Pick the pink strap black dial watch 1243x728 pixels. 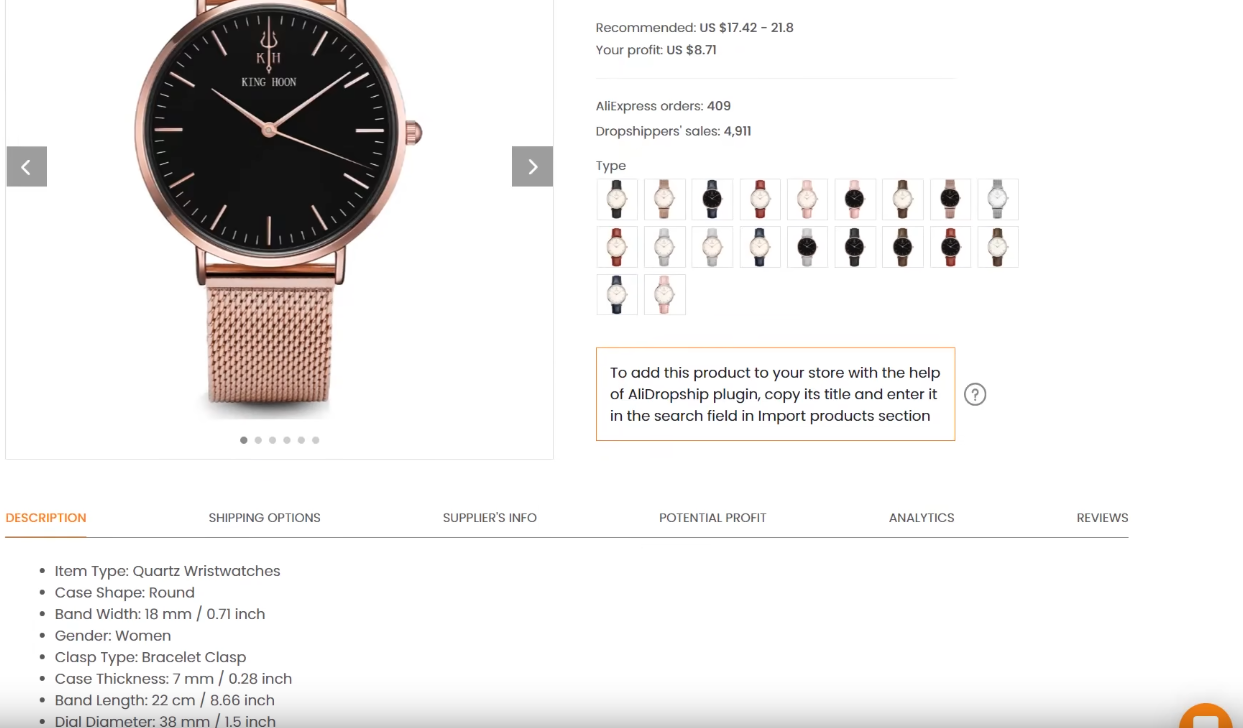[x=855, y=199]
